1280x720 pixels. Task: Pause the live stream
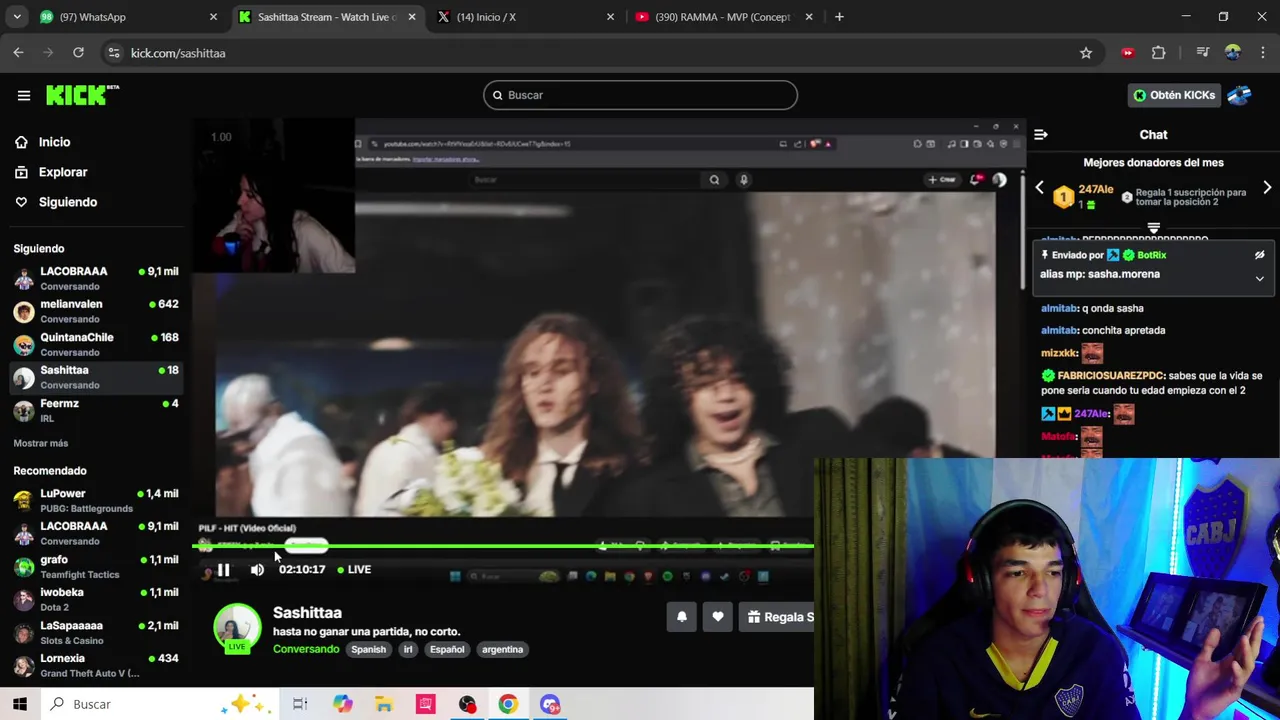(224, 570)
